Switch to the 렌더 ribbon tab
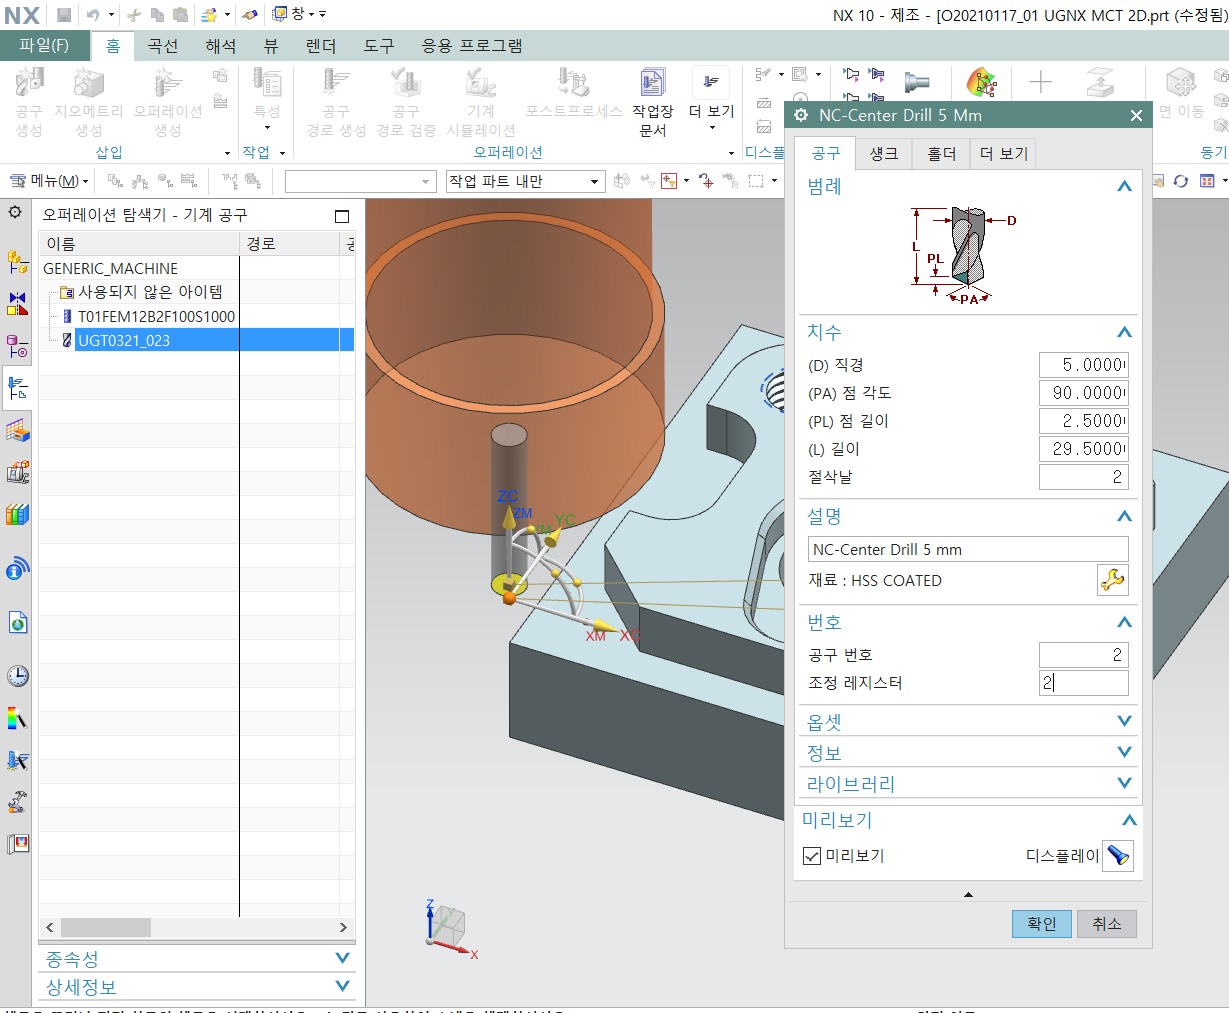This screenshot has height=1013, width=1229. (320, 46)
